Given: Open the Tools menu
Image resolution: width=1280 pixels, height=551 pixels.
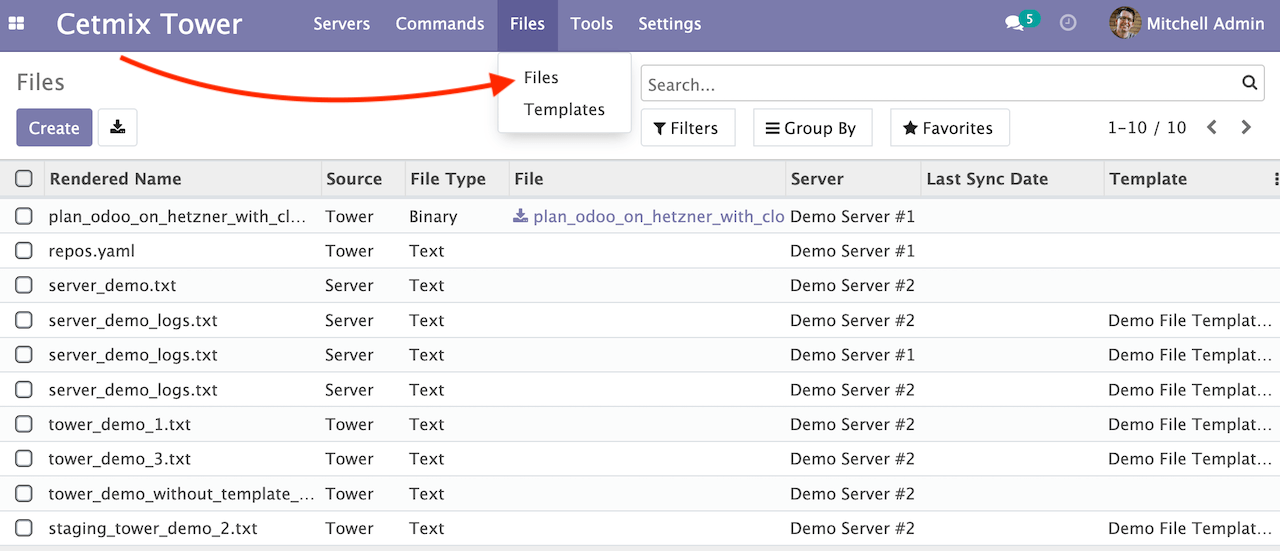Looking at the screenshot, I should click(x=592, y=24).
